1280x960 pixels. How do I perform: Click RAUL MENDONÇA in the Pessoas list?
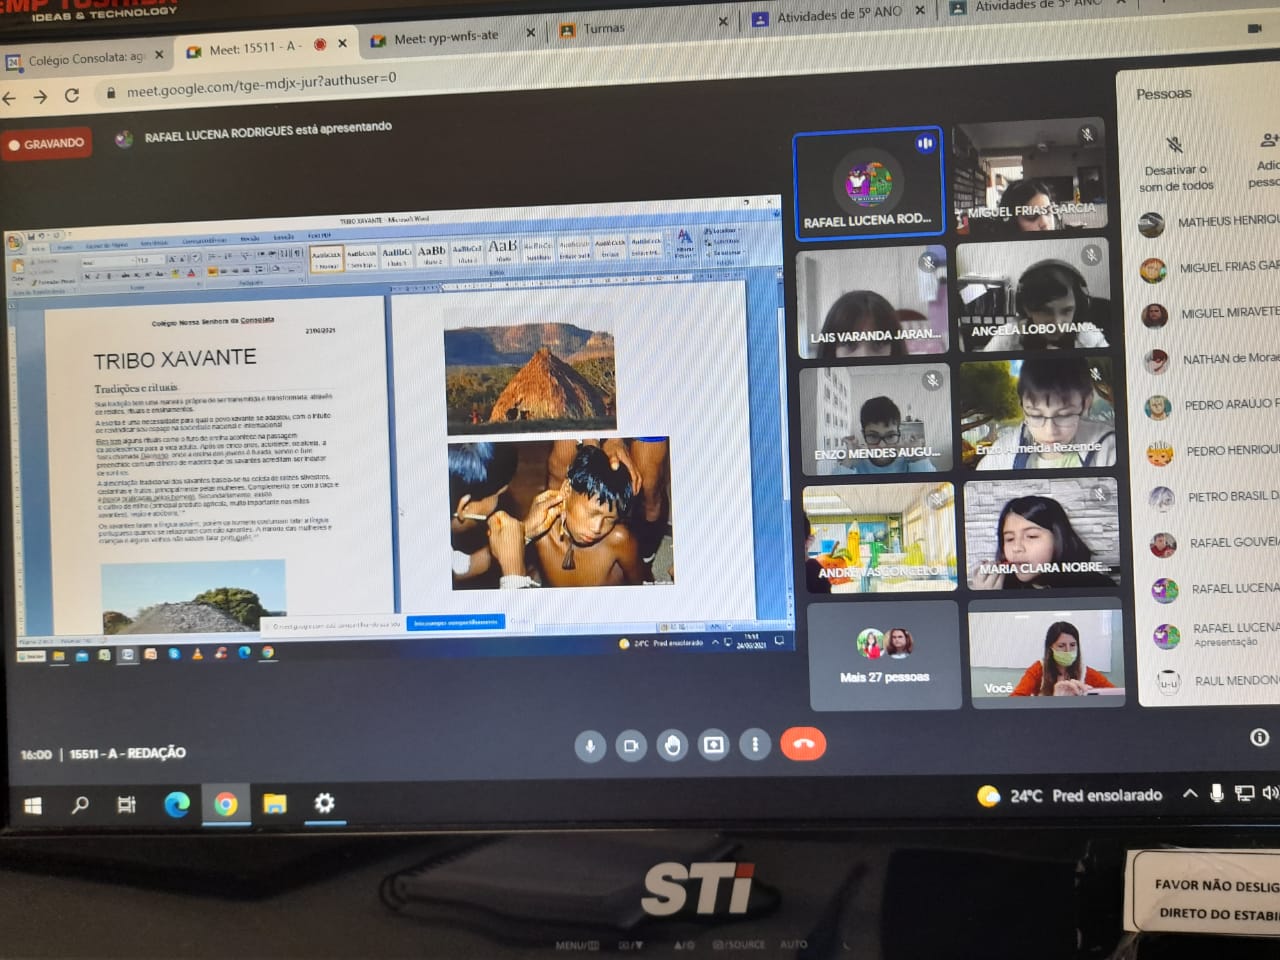(1218, 681)
